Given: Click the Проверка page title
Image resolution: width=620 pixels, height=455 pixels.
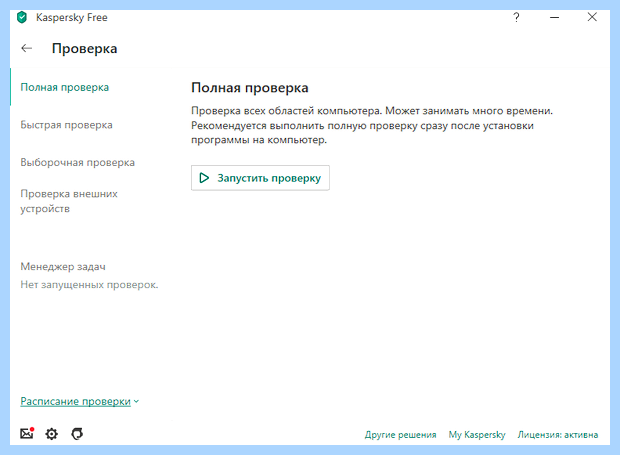Looking at the screenshot, I should click(x=85, y=49).
